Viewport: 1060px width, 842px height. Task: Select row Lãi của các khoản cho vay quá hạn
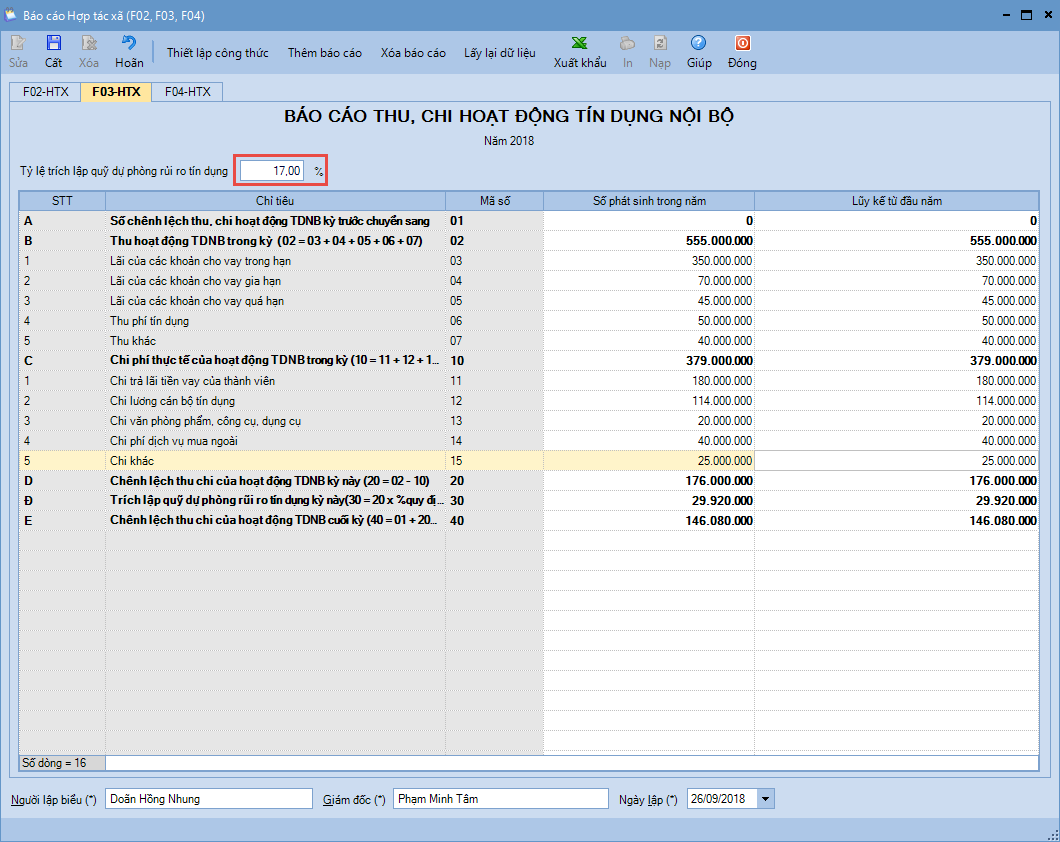(529, 301)
